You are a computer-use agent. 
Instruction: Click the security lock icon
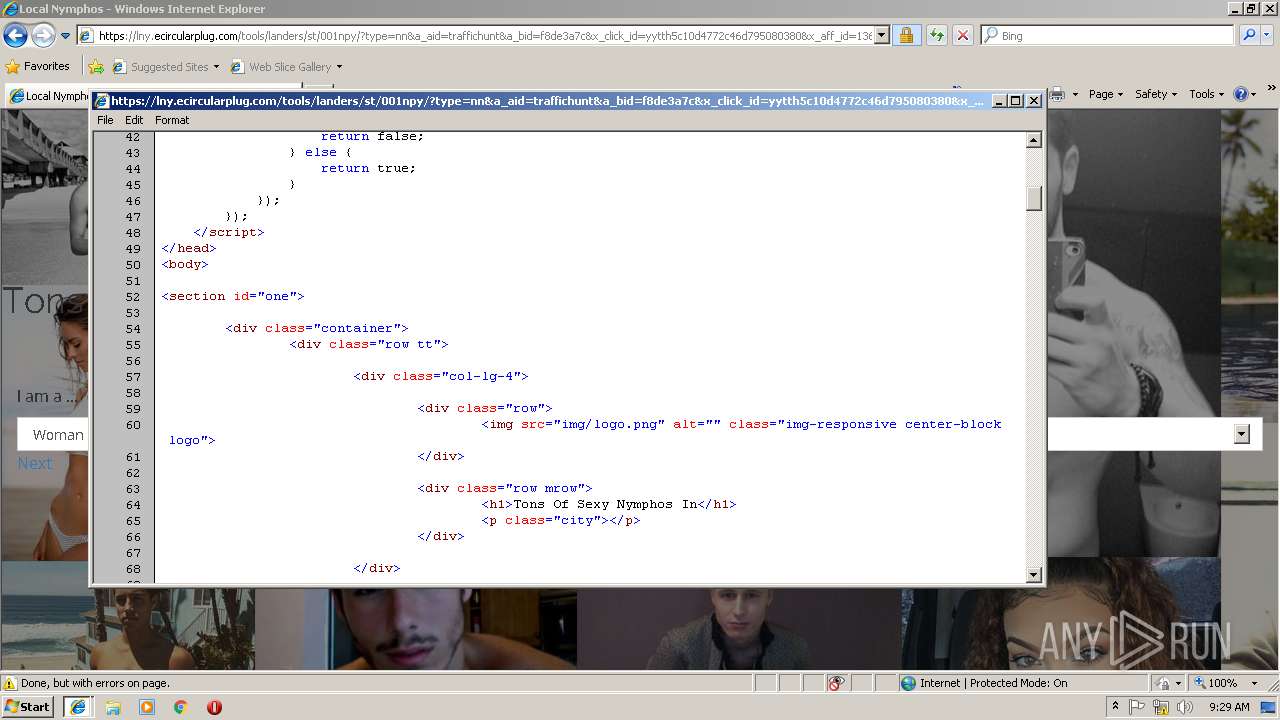[906, 35]
